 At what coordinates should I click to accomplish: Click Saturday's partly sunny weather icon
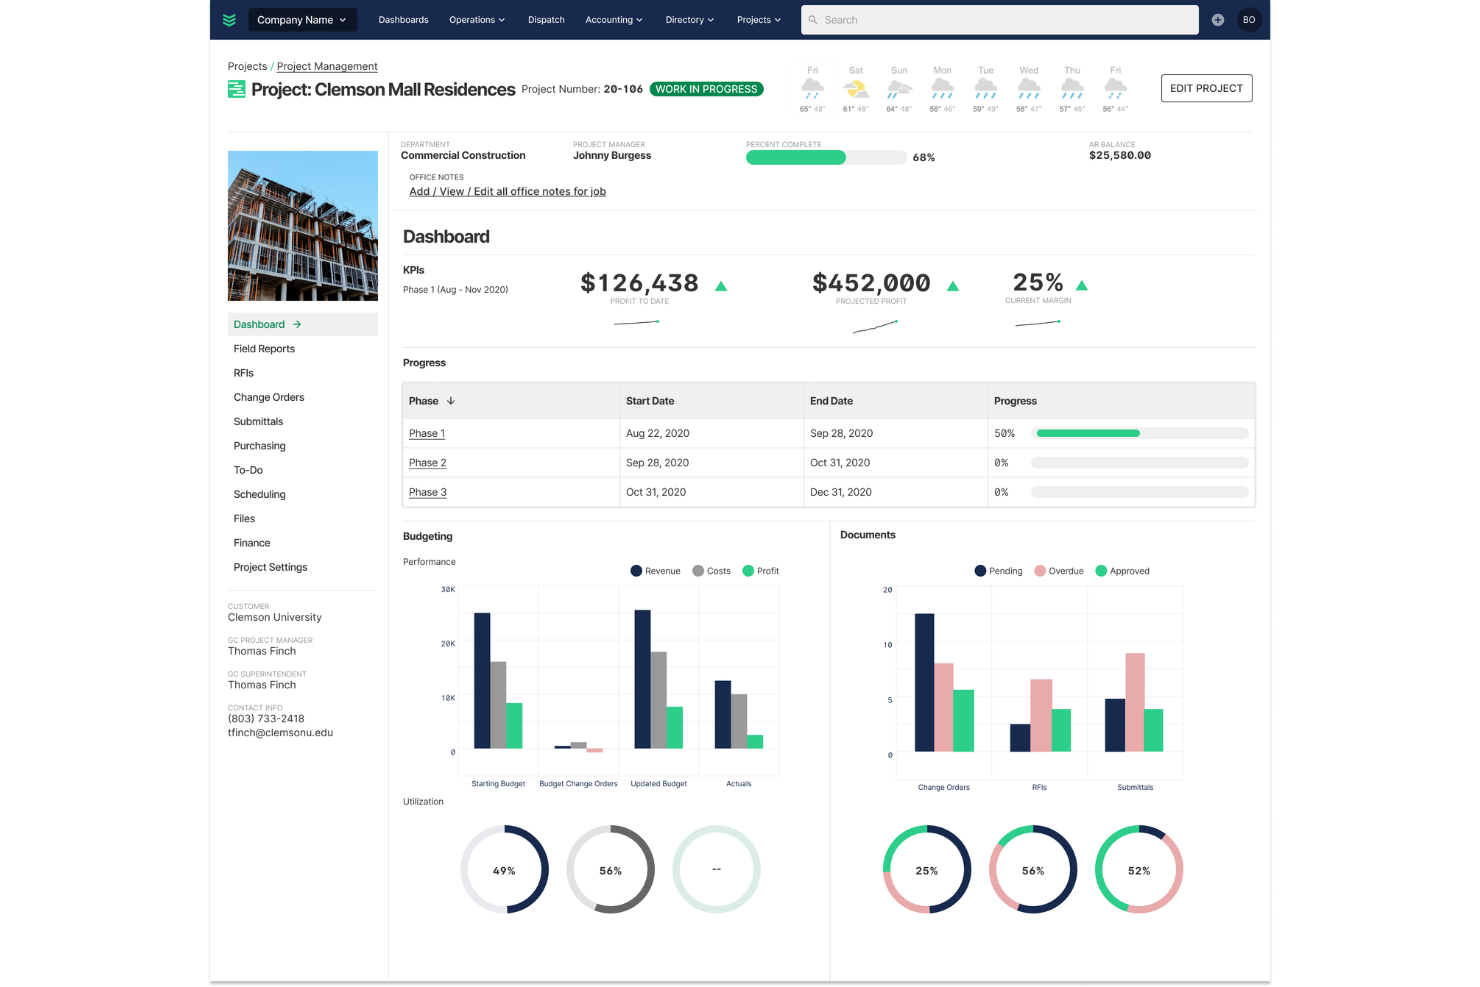[856, 89]
